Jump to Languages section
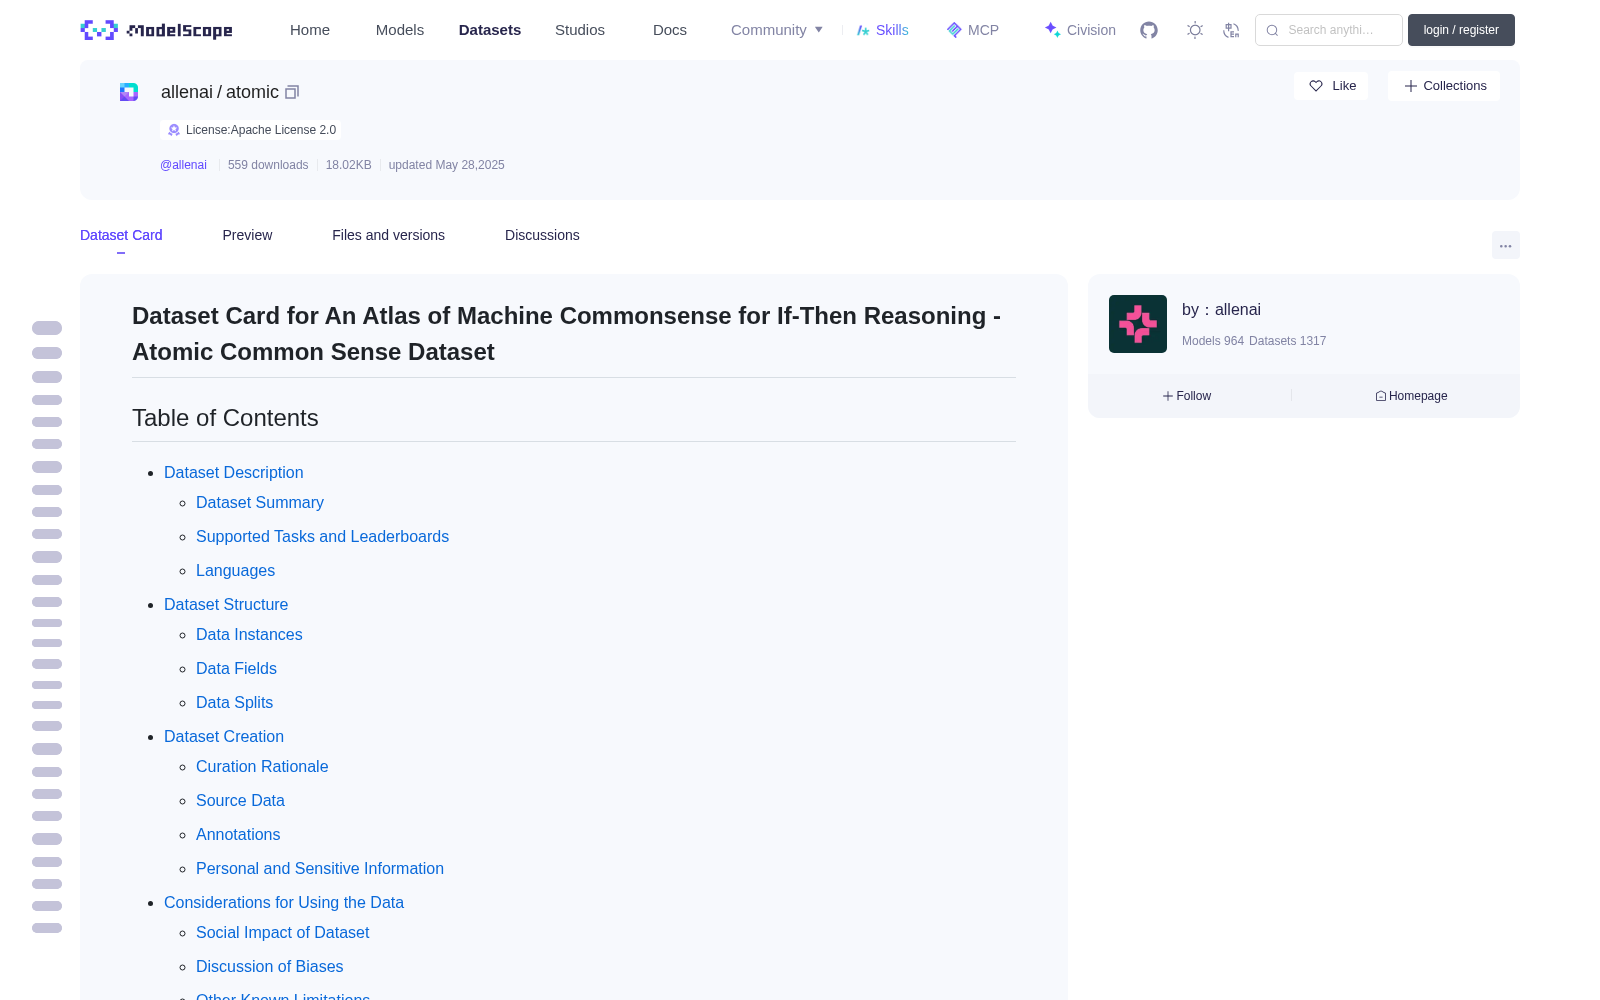The image size is (1600, 1000). pyautogui.click(x=235, y=570)
